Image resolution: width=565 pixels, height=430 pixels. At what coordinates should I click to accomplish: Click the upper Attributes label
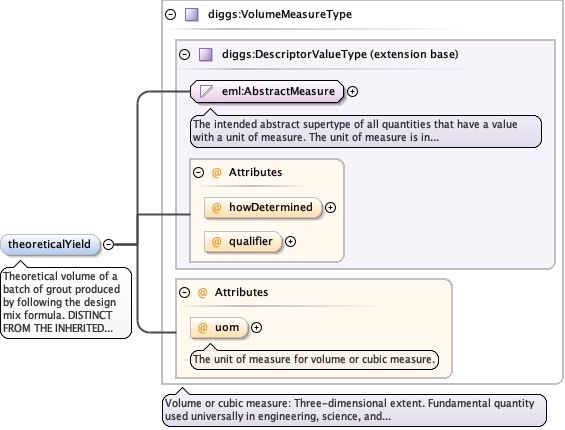[255, 172]
